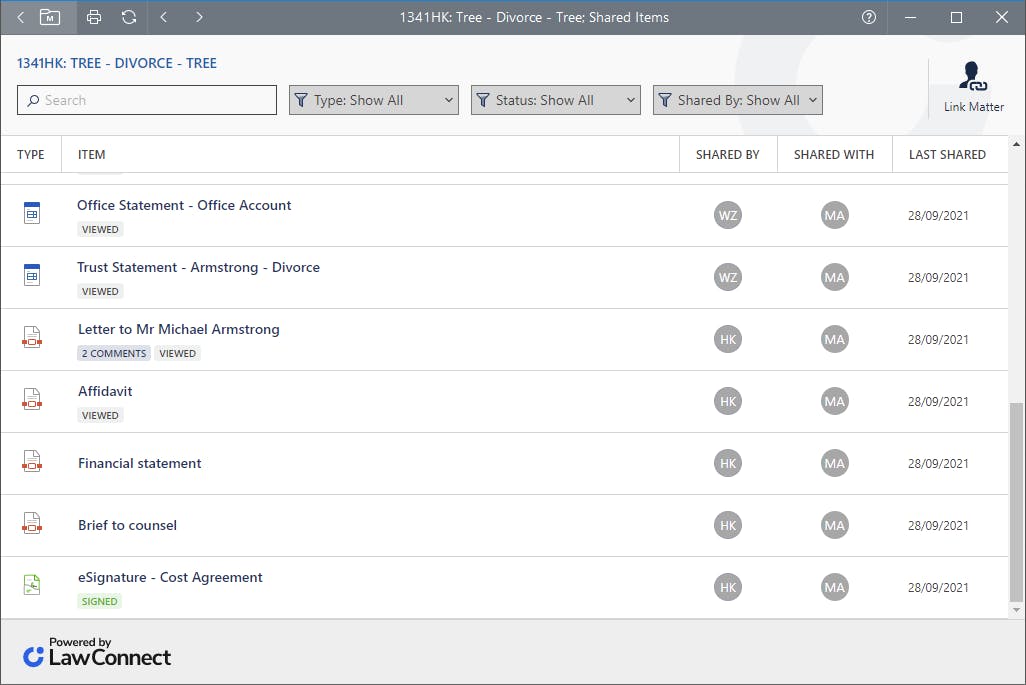The image size is (1026, 685).
Task: Click the matter folder icon in title bar
Action: click(50, 17)
